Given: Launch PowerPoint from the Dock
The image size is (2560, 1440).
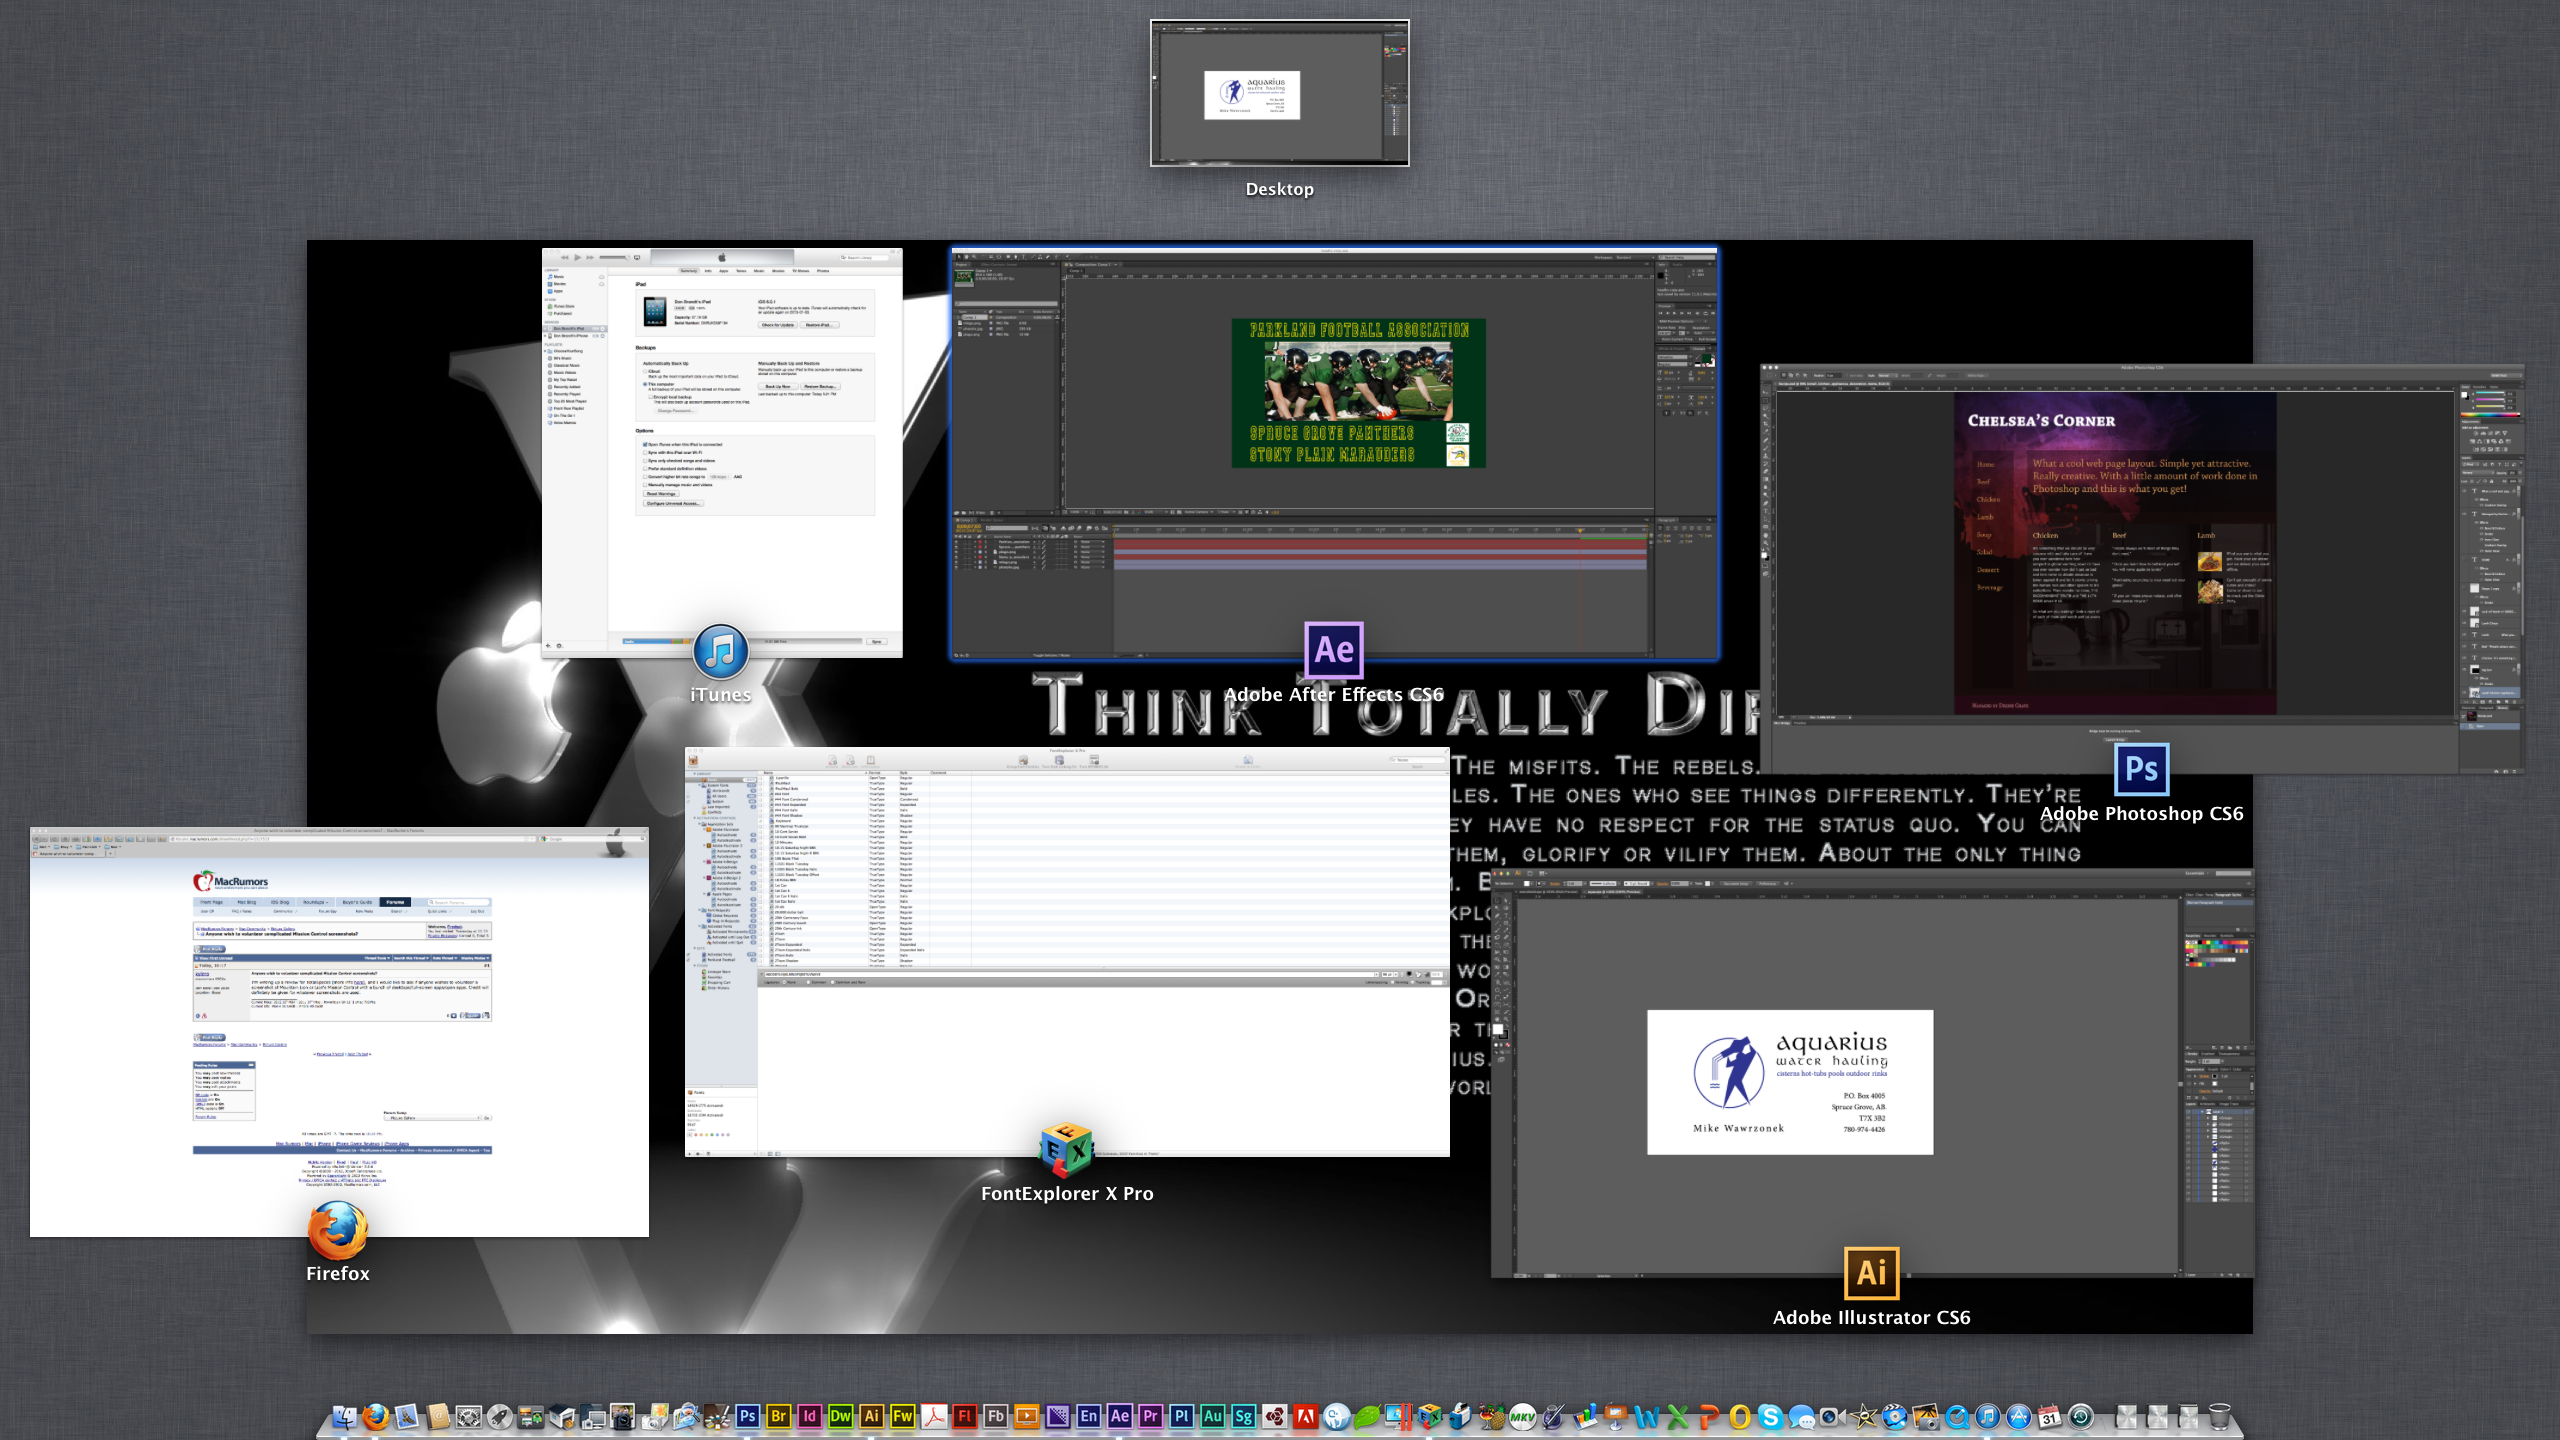Looking at the screenshot, I should tap(1709, 1416).
